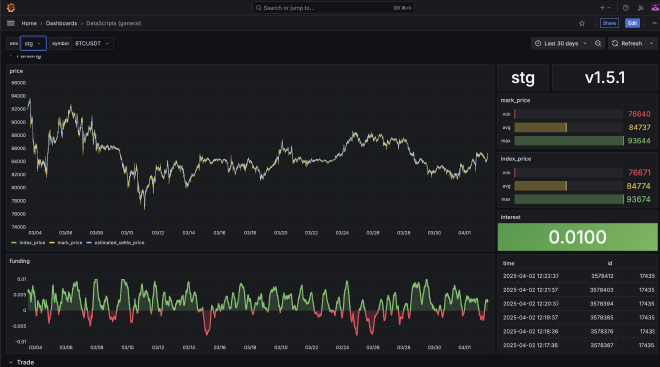Image resolution: width=660 pixels, height=367 pixels.
Task: Open the Grafana home logo
Action: [x=11, y=8]
